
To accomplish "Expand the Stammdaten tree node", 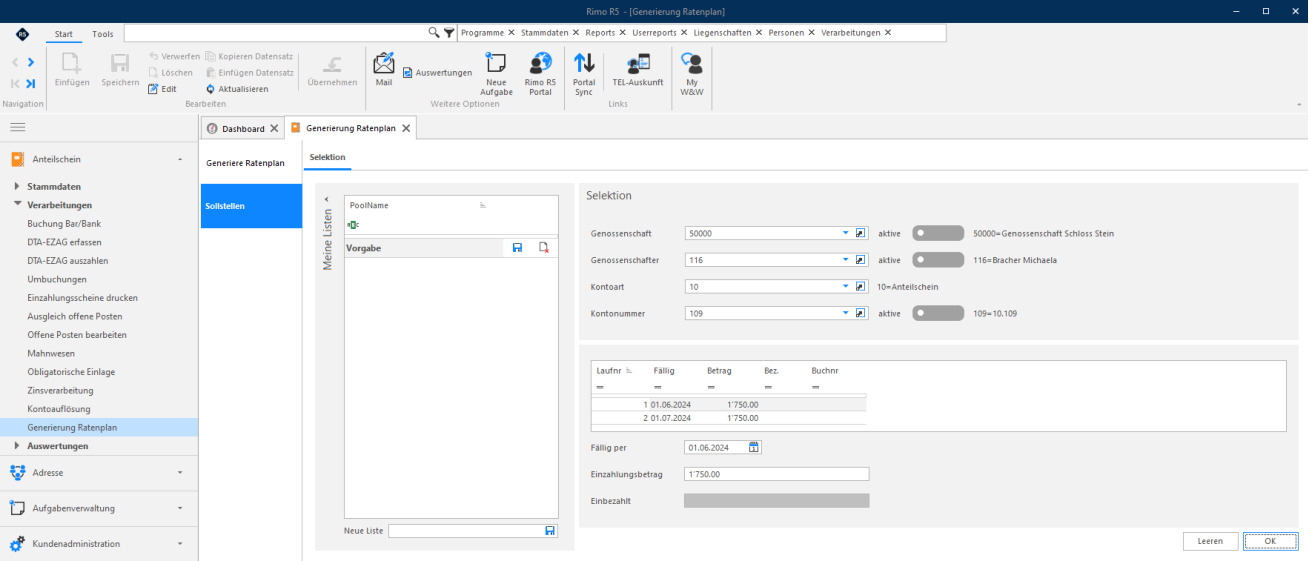I will [x=17, y=187].
